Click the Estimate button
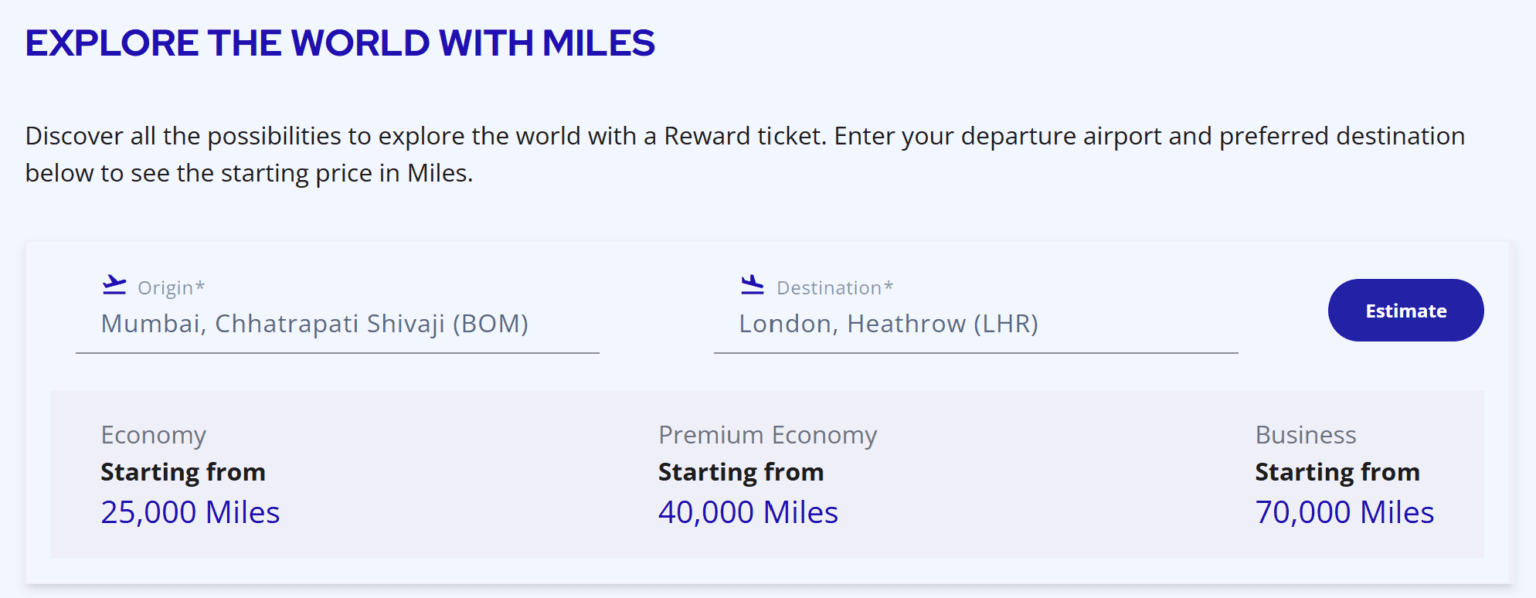This screenshot has height=598, width=1536. coord(1405,310)
